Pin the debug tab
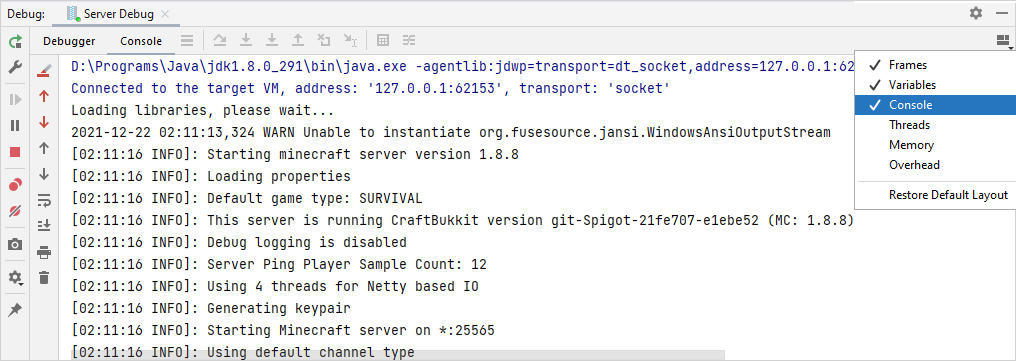 [16, 310]
